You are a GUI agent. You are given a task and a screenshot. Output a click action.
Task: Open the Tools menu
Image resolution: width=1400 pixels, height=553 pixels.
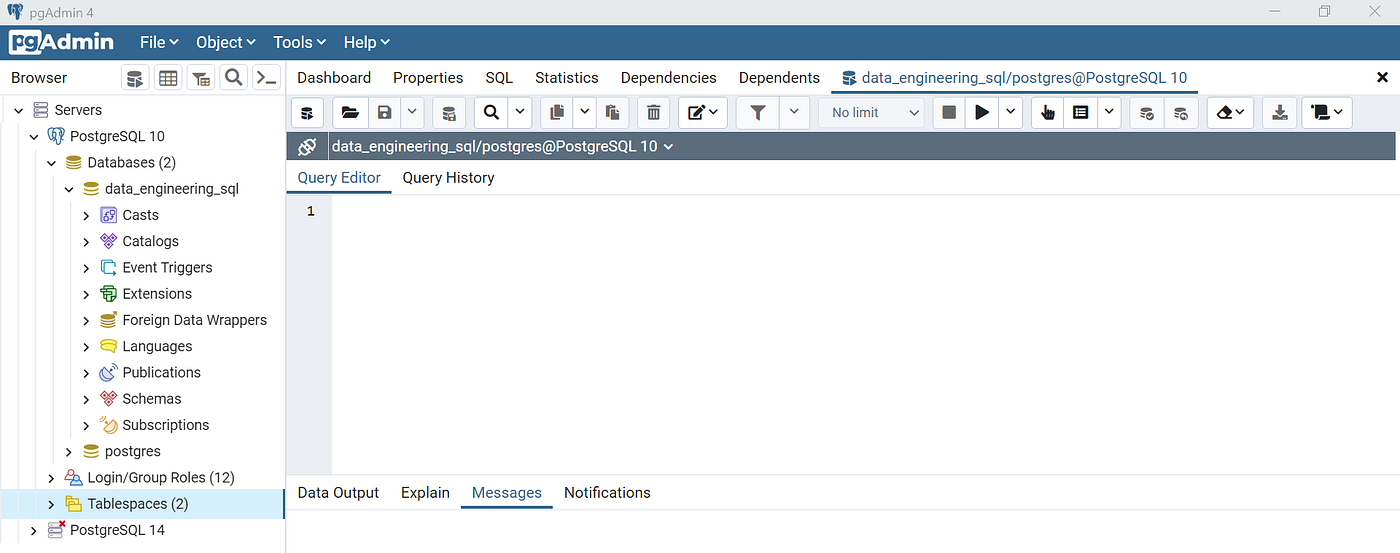click(x=300, y=42)
